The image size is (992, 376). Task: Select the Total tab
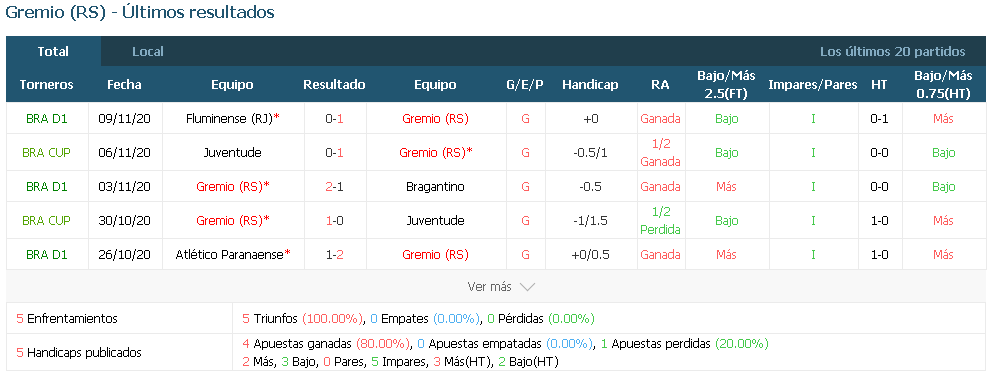pos(53,52)
